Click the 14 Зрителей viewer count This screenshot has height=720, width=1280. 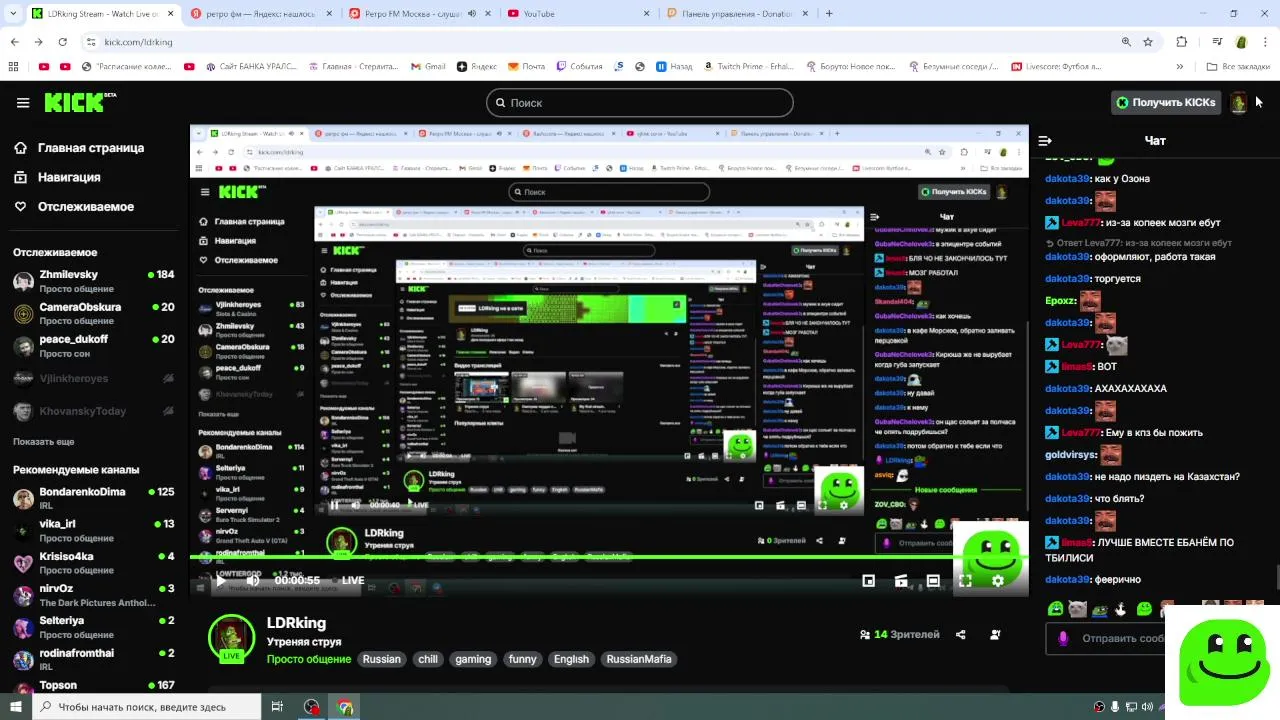[900, 635]
